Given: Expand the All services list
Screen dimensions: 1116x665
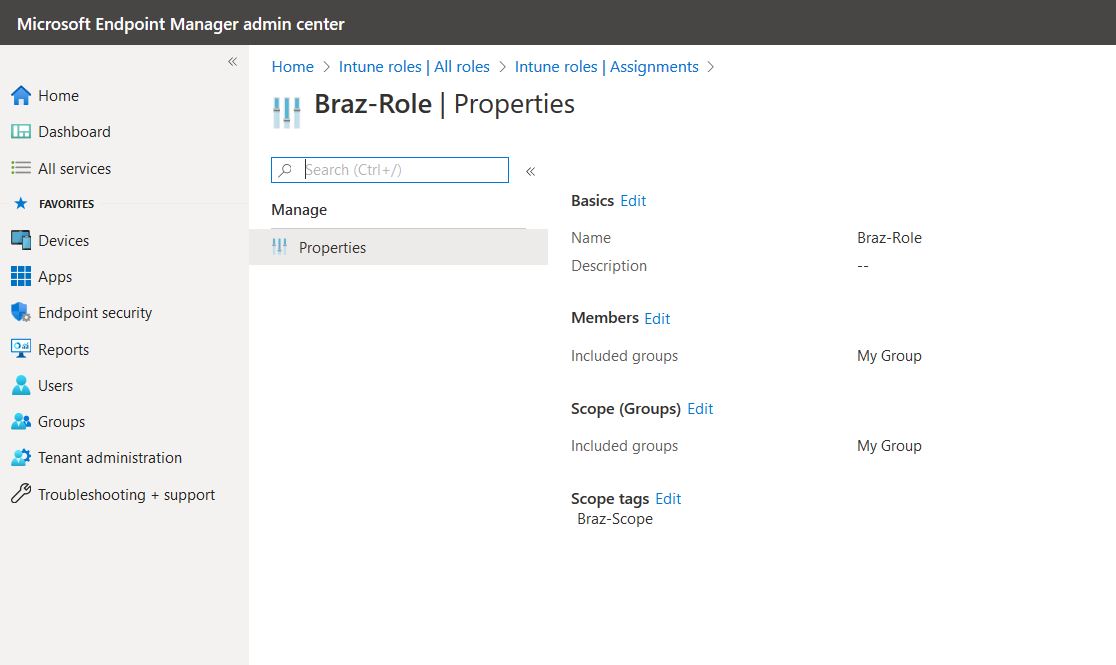Looking at the screenshot, I should [75, 168].
